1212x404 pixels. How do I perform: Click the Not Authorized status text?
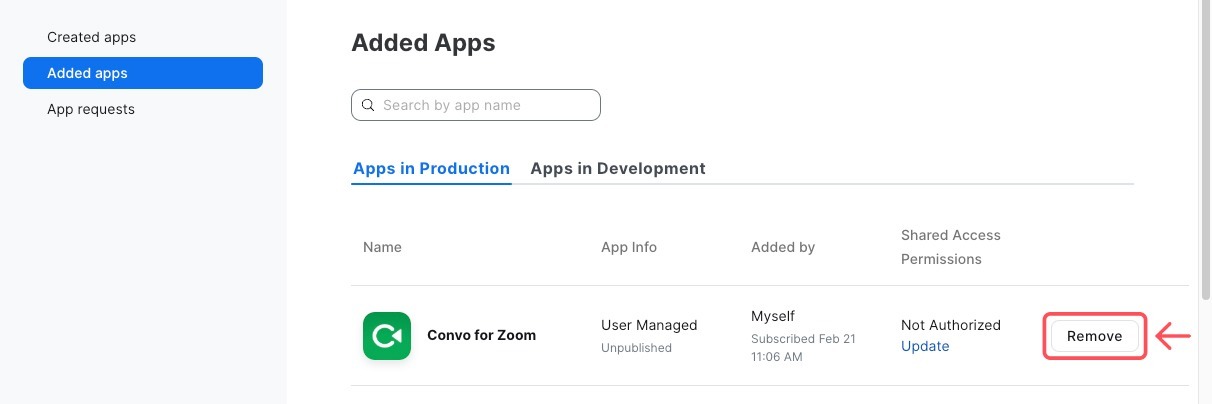pos(950,325)
